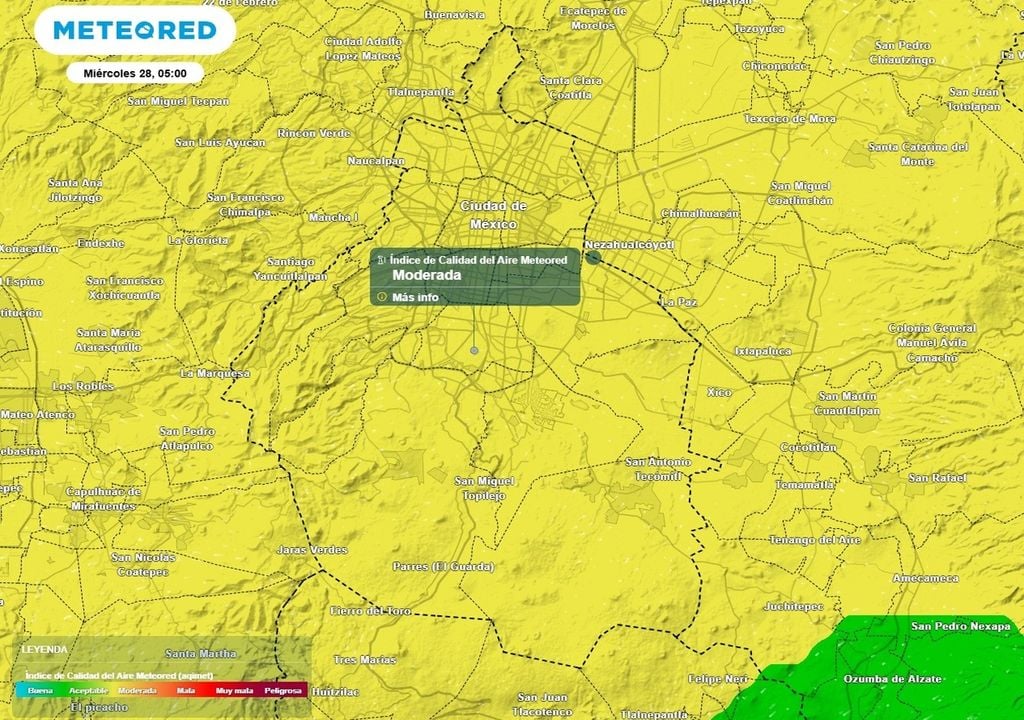
Task: Click the Capulhuac de Mirafuentes map label
Action: point(103,499)
